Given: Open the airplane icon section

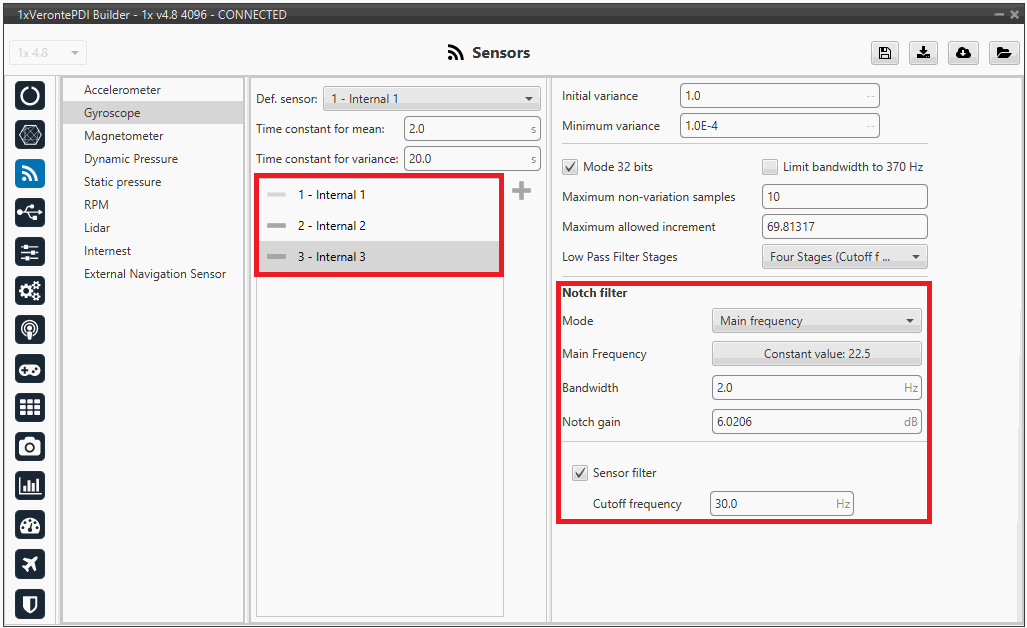Looking at the screenshot, I should [x=30, y=564].
